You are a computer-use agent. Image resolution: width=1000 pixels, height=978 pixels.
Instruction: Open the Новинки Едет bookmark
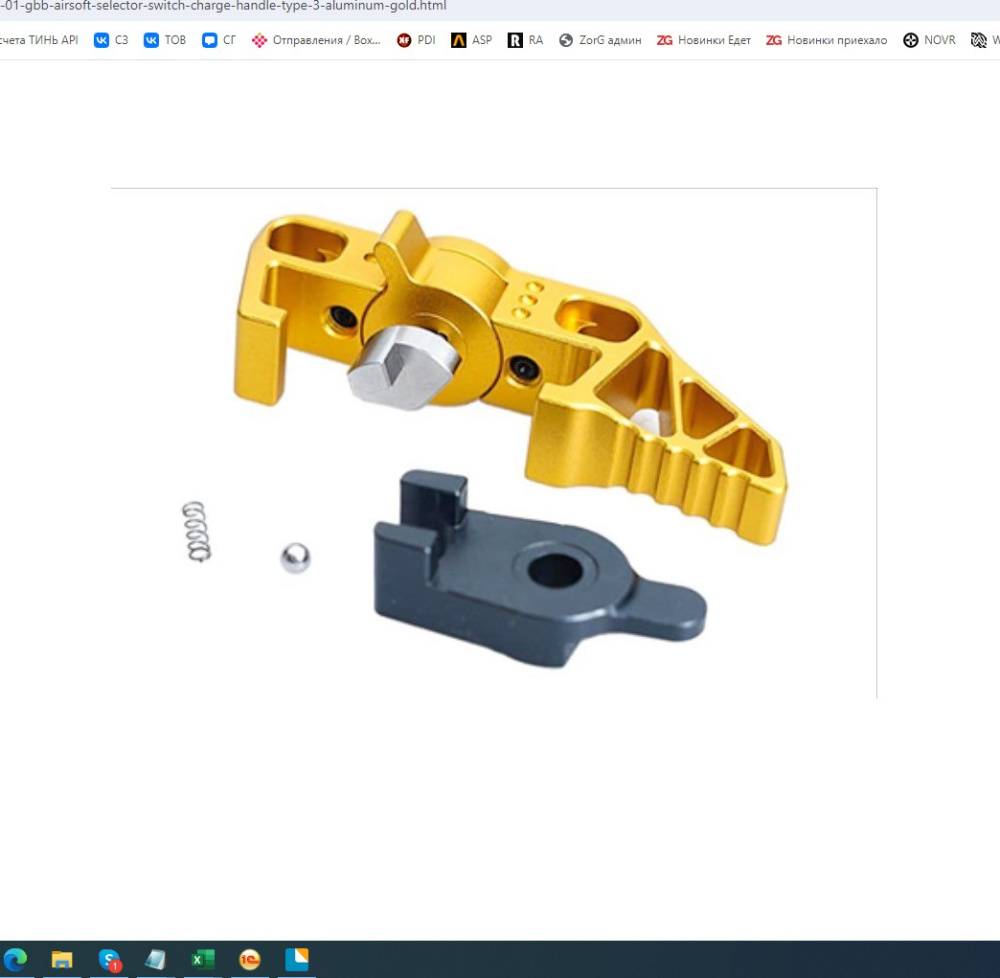tap(704, 40)
